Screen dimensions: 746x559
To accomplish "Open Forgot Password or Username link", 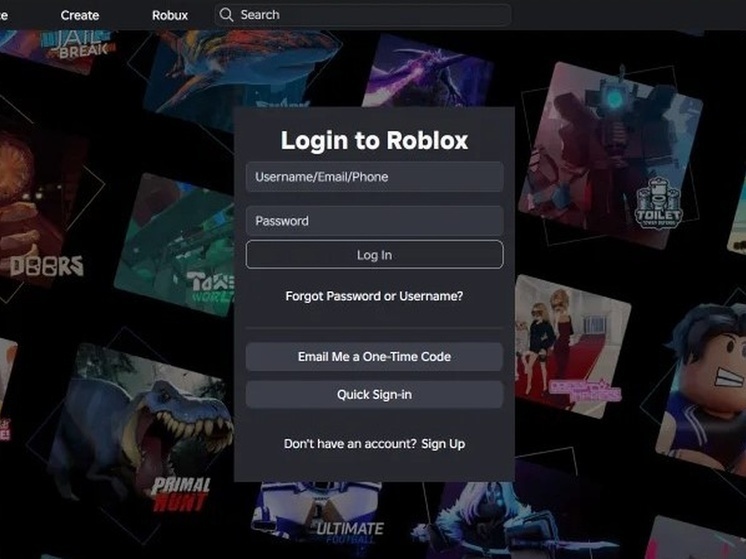I will (x=374, y=296).
